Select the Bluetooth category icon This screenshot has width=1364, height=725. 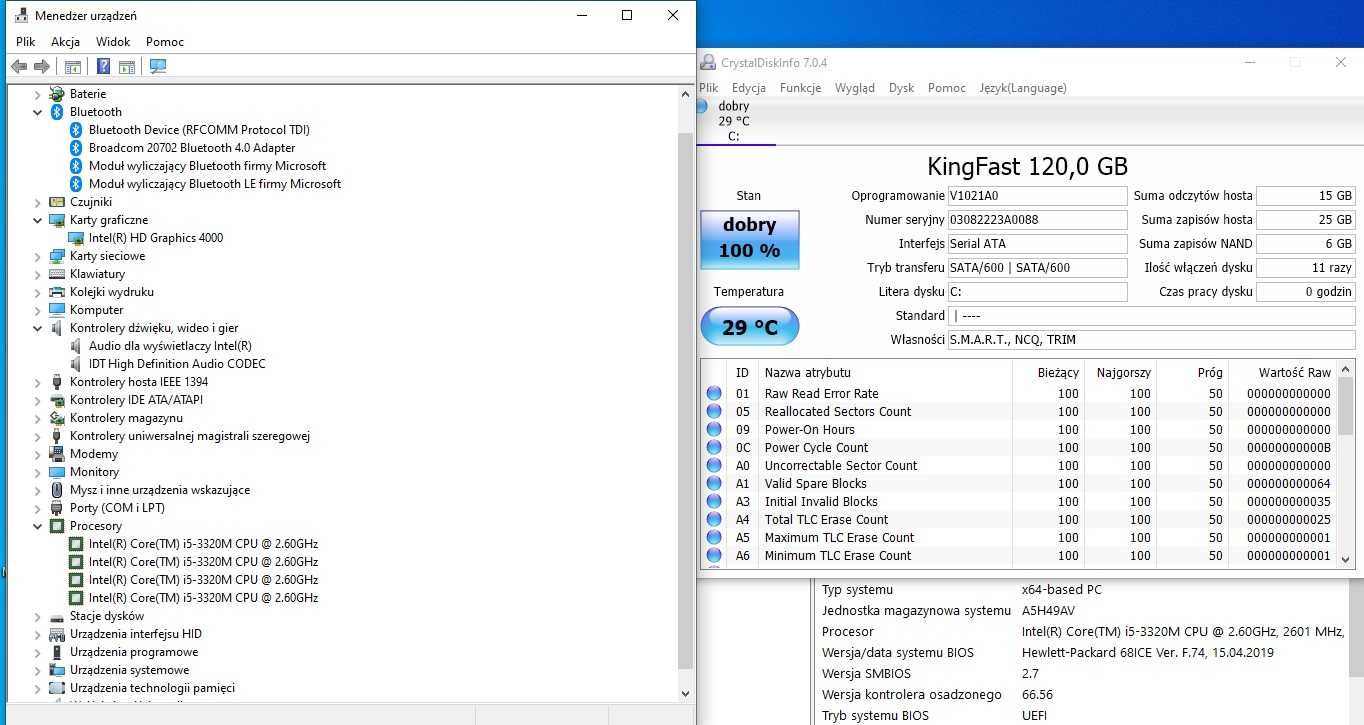point(57,112)
